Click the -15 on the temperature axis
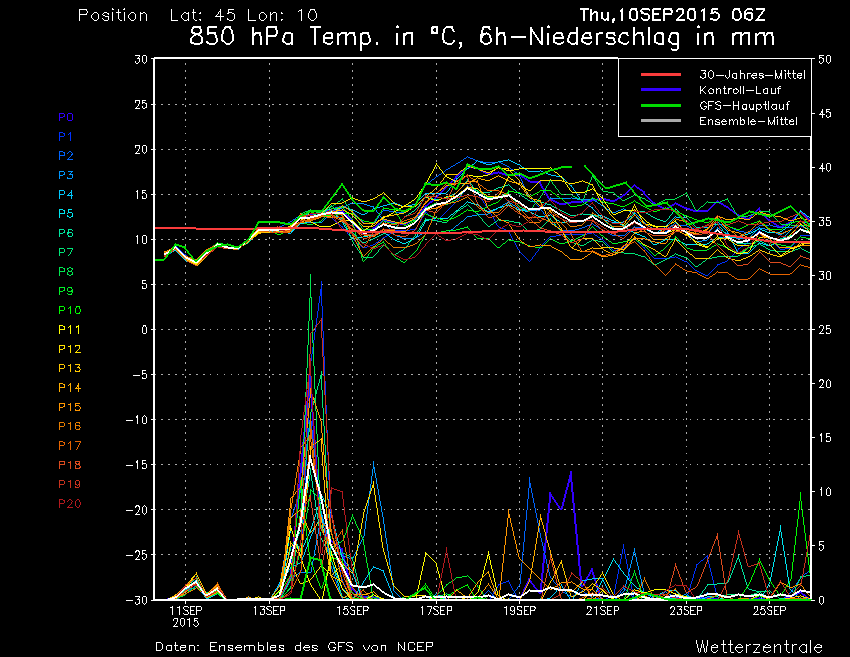Image resolution: width=850 pixels, height=657 pixels. (x=137, y=465)
